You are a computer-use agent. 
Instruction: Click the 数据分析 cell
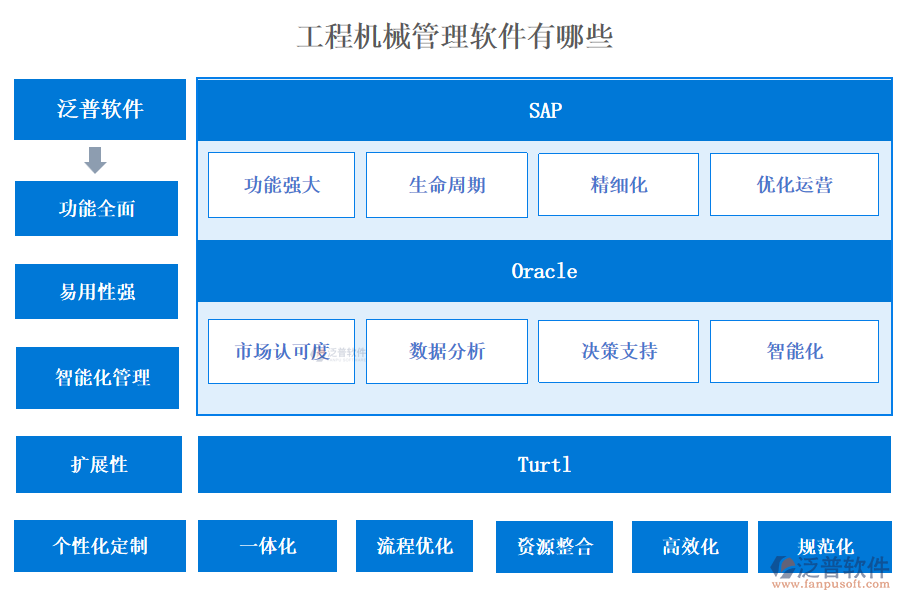(x=447, y=351)
